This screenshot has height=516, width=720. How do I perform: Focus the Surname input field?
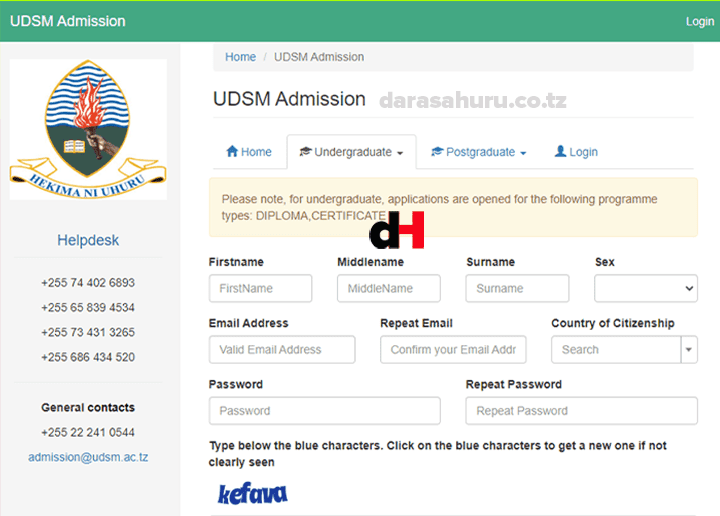click(x=517, y=288)
